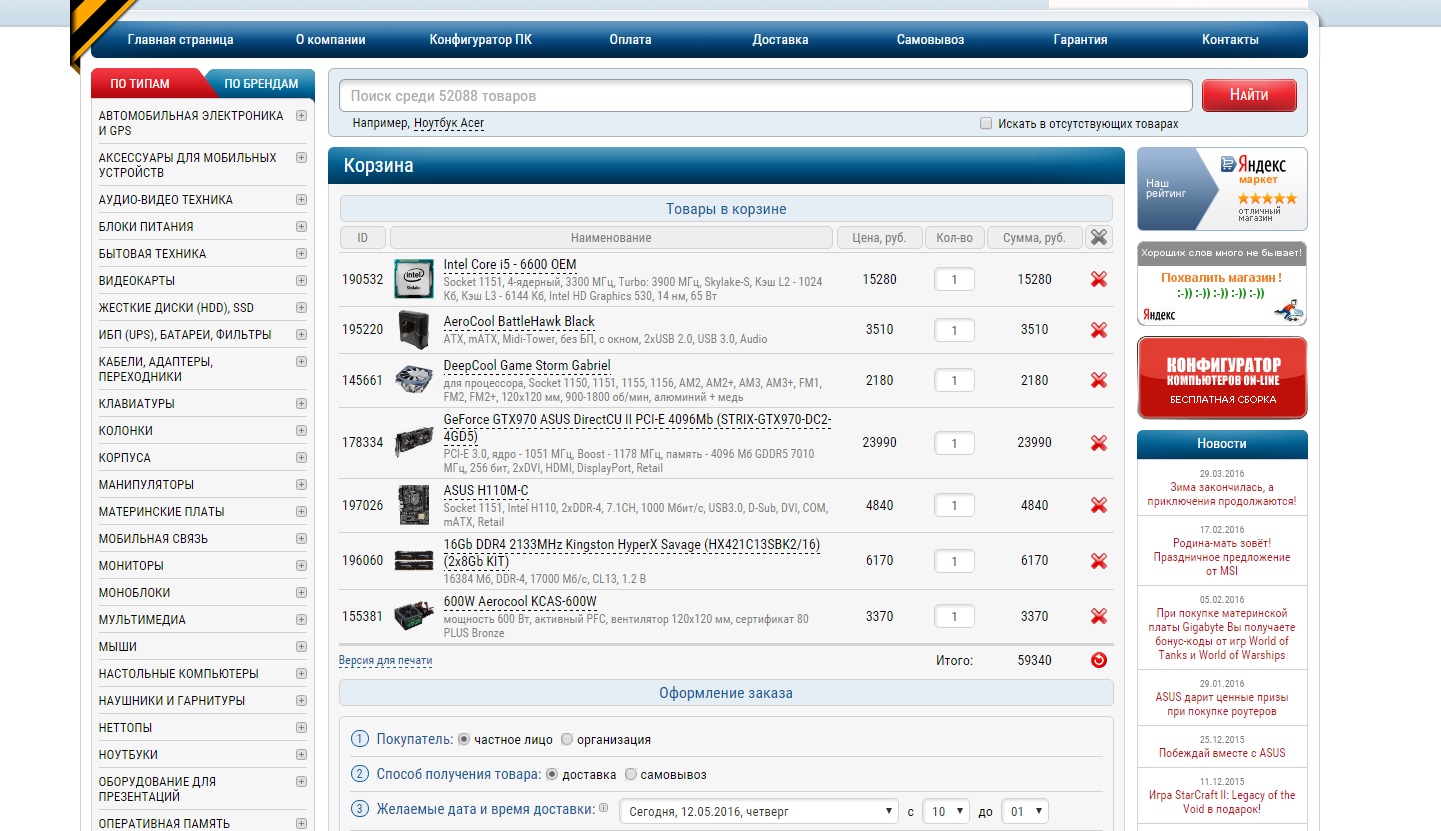Click quantity field for GeForce GTX970 row

(954, 443)
